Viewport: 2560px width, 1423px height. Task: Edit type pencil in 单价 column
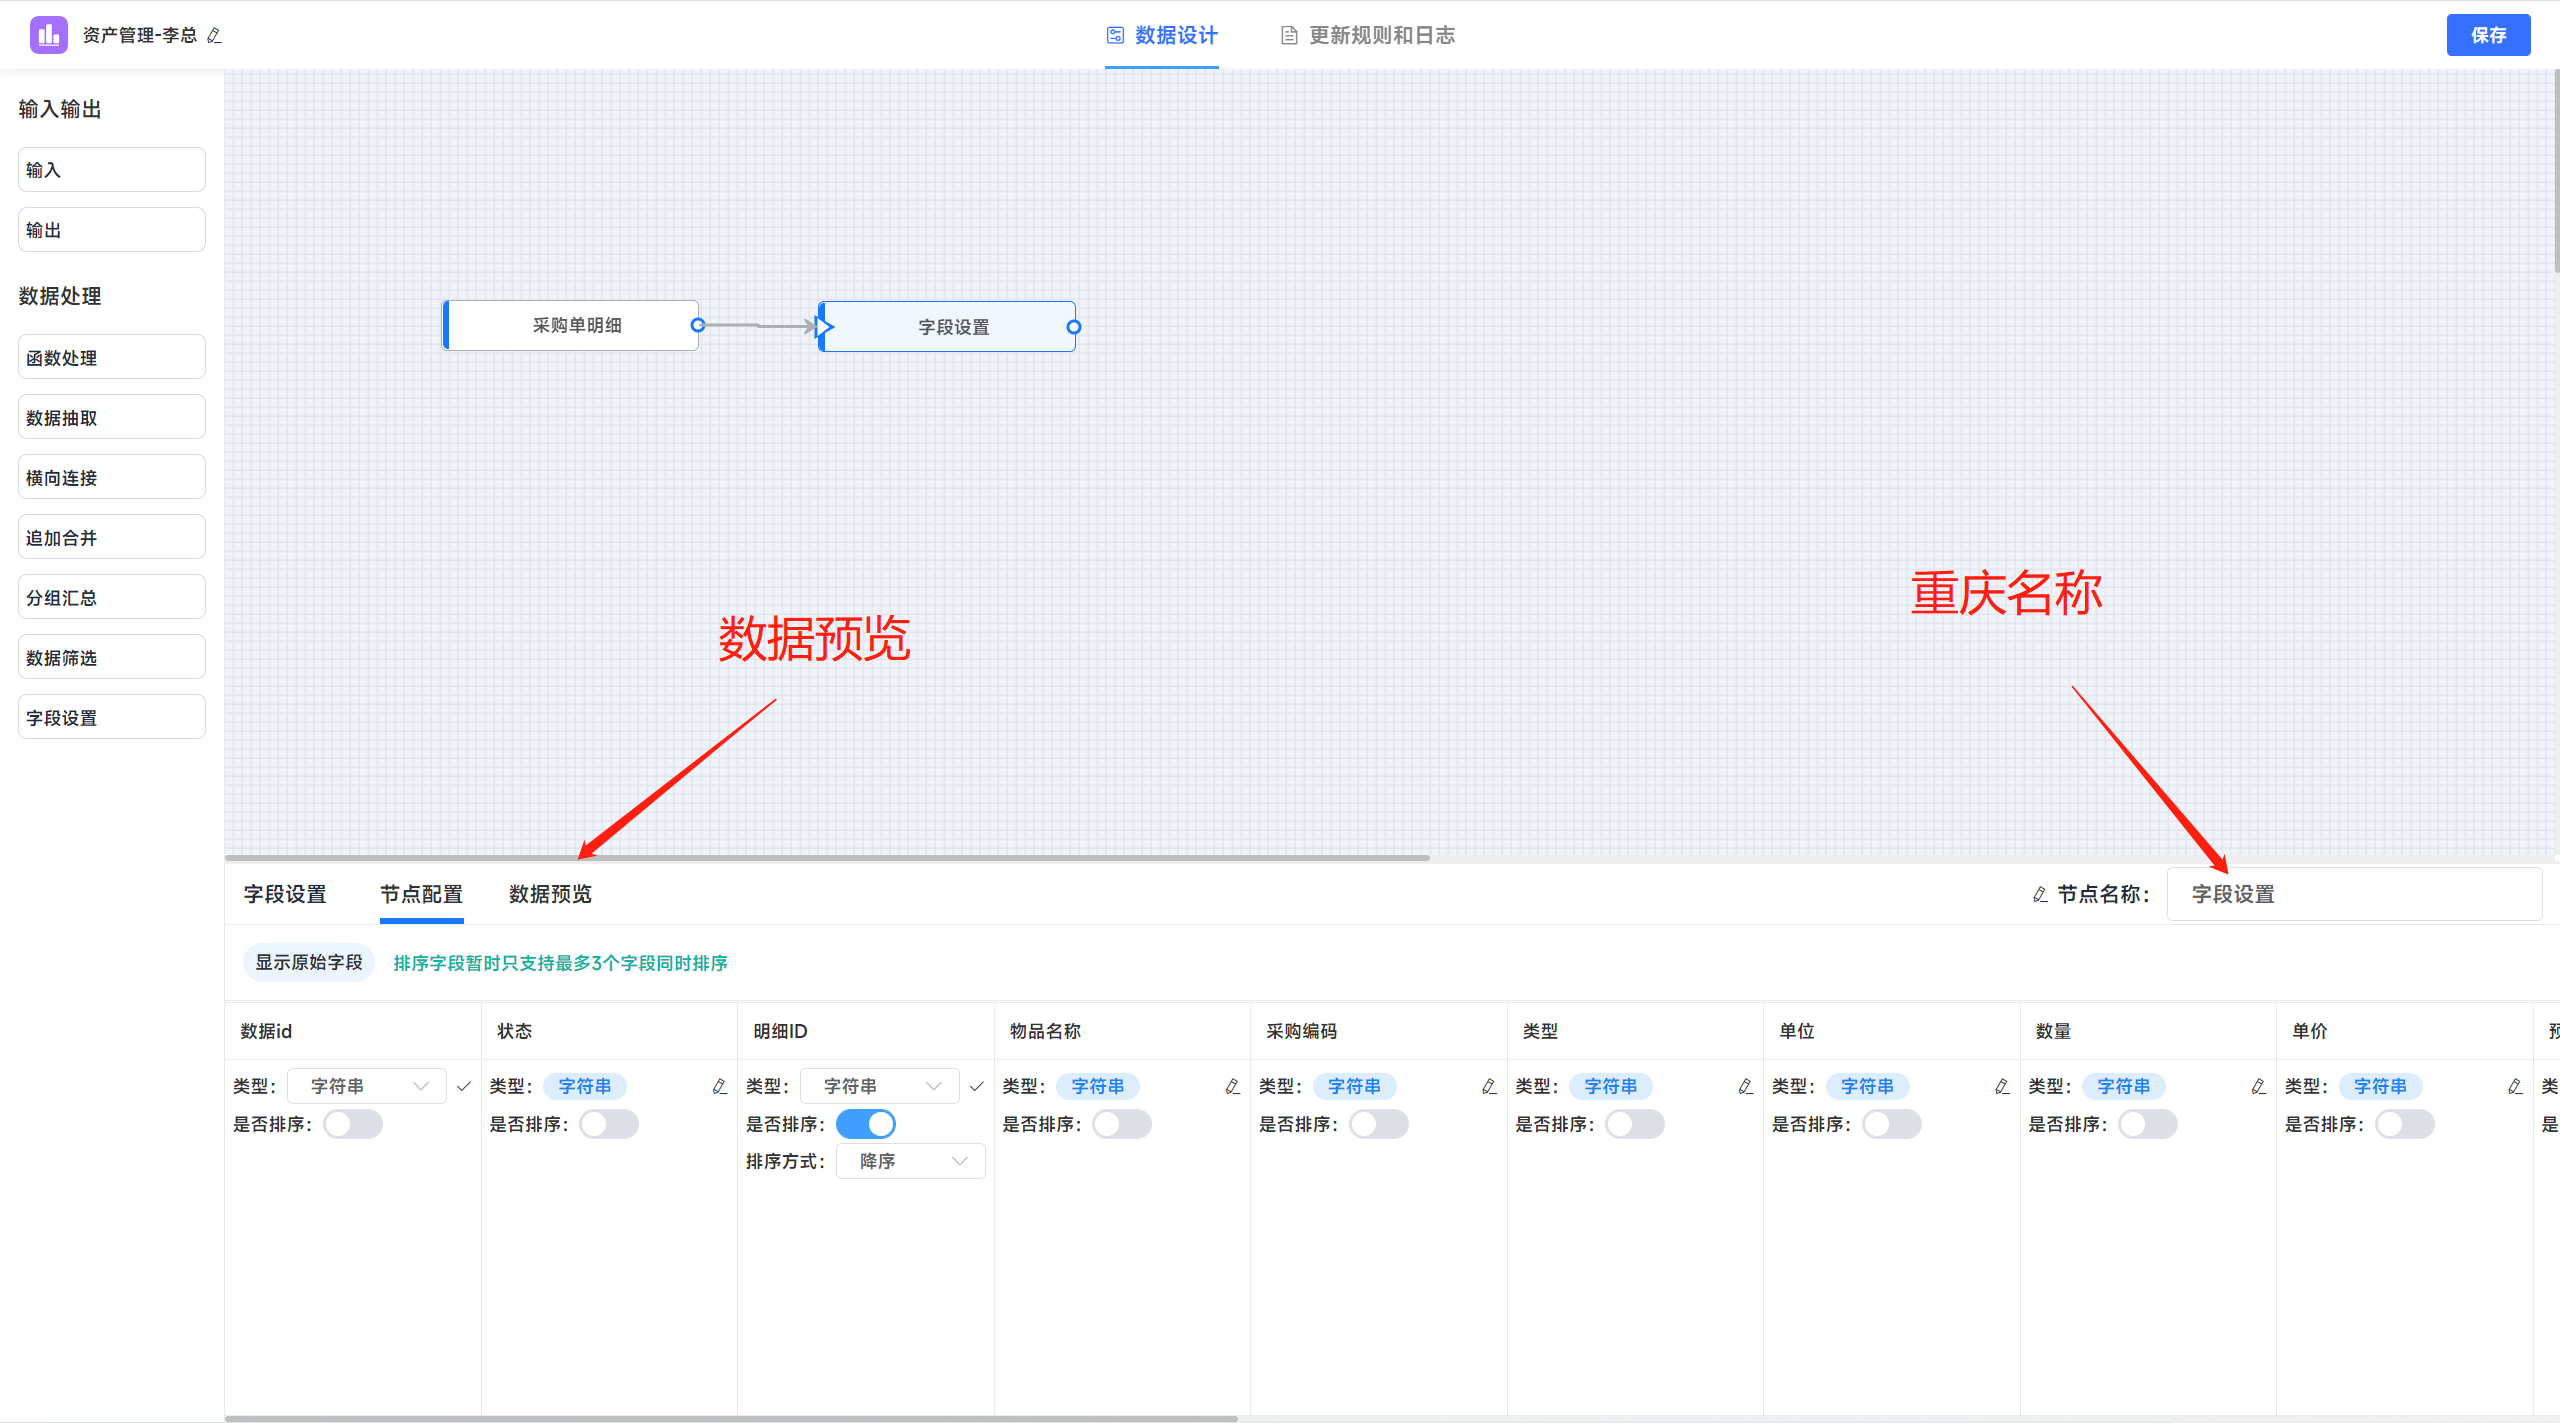click(x=2515, y=1086)
